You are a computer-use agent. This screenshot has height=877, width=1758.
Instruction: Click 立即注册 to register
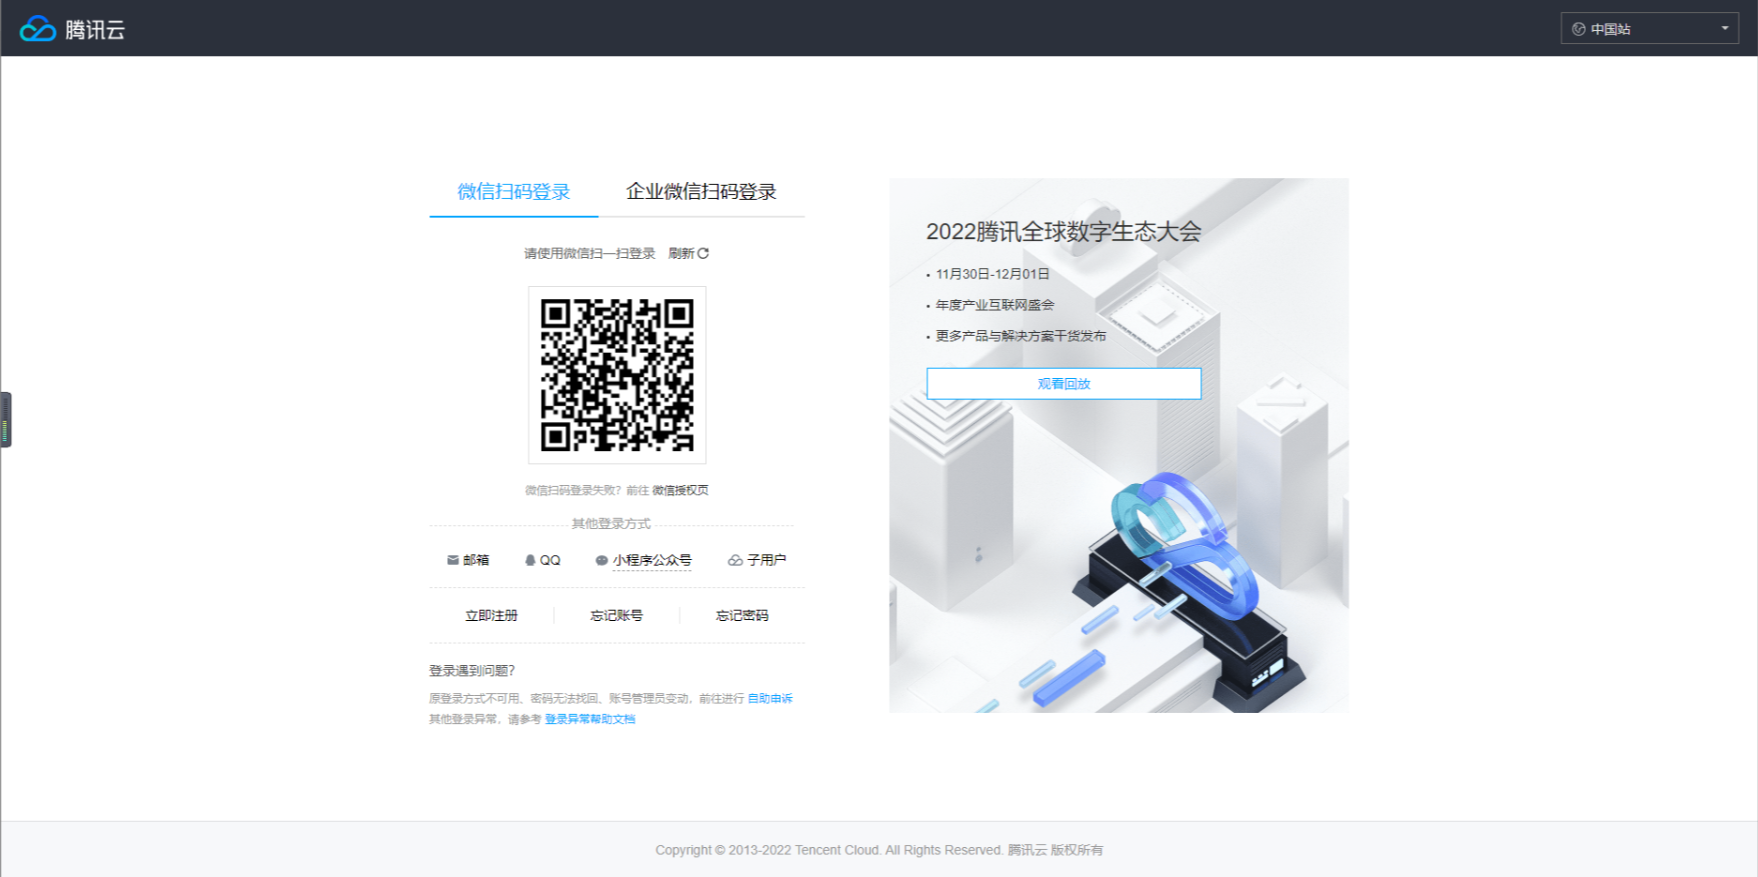pyautogui.click(x=491, y=615)
